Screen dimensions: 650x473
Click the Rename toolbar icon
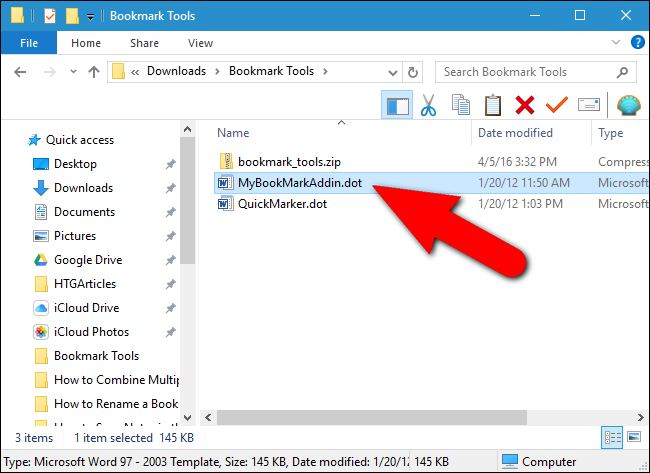pyautogui.click(x=589, y=104)
